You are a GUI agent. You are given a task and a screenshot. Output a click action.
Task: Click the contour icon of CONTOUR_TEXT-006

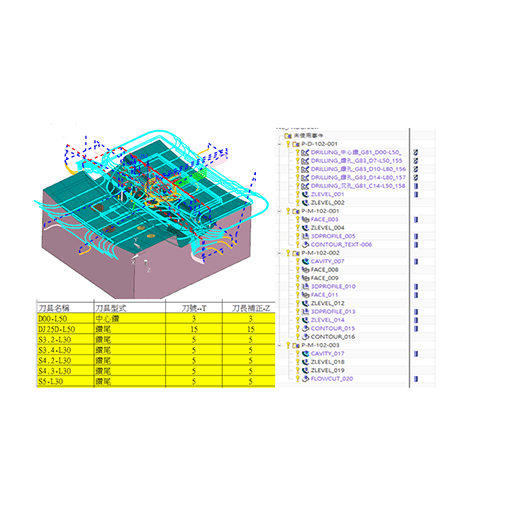305,245
